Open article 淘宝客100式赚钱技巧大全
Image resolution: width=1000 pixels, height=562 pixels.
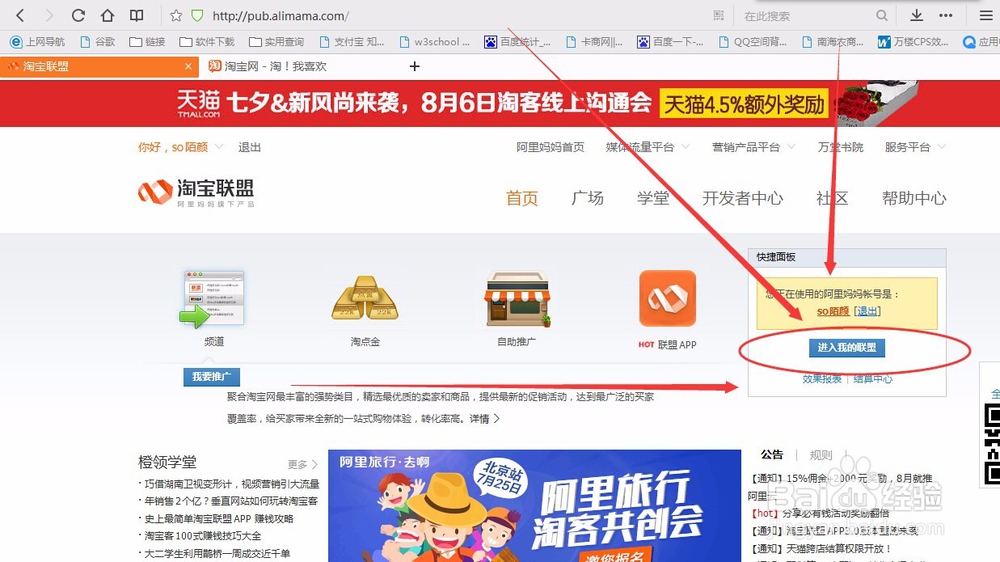[x=202, y=536]
